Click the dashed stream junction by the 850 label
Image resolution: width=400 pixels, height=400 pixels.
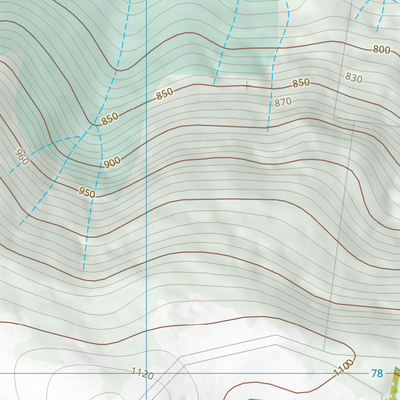pos(96,125)
